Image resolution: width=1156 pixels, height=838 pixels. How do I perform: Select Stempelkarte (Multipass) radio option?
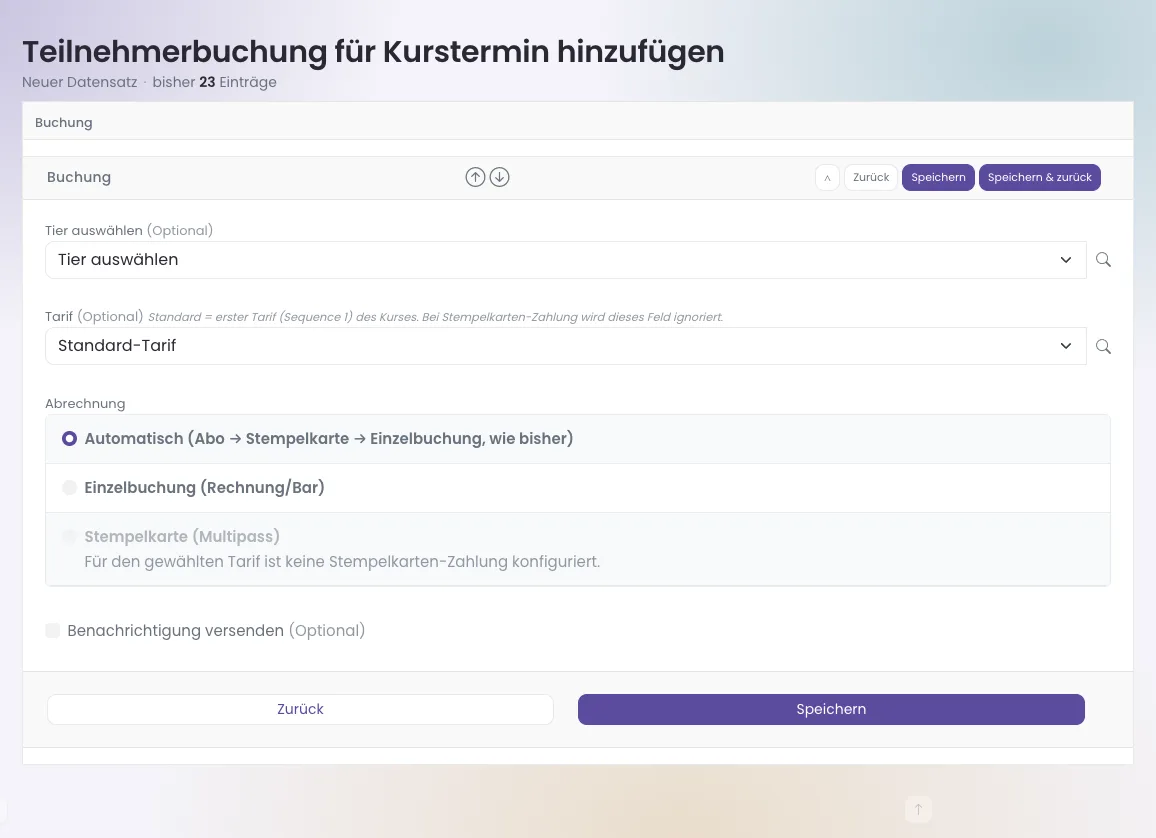pyautogui.click(x=69, y=537)
